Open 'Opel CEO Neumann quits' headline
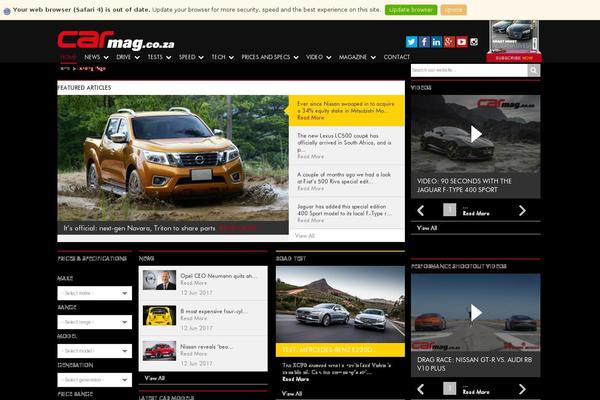 (218, 276)
